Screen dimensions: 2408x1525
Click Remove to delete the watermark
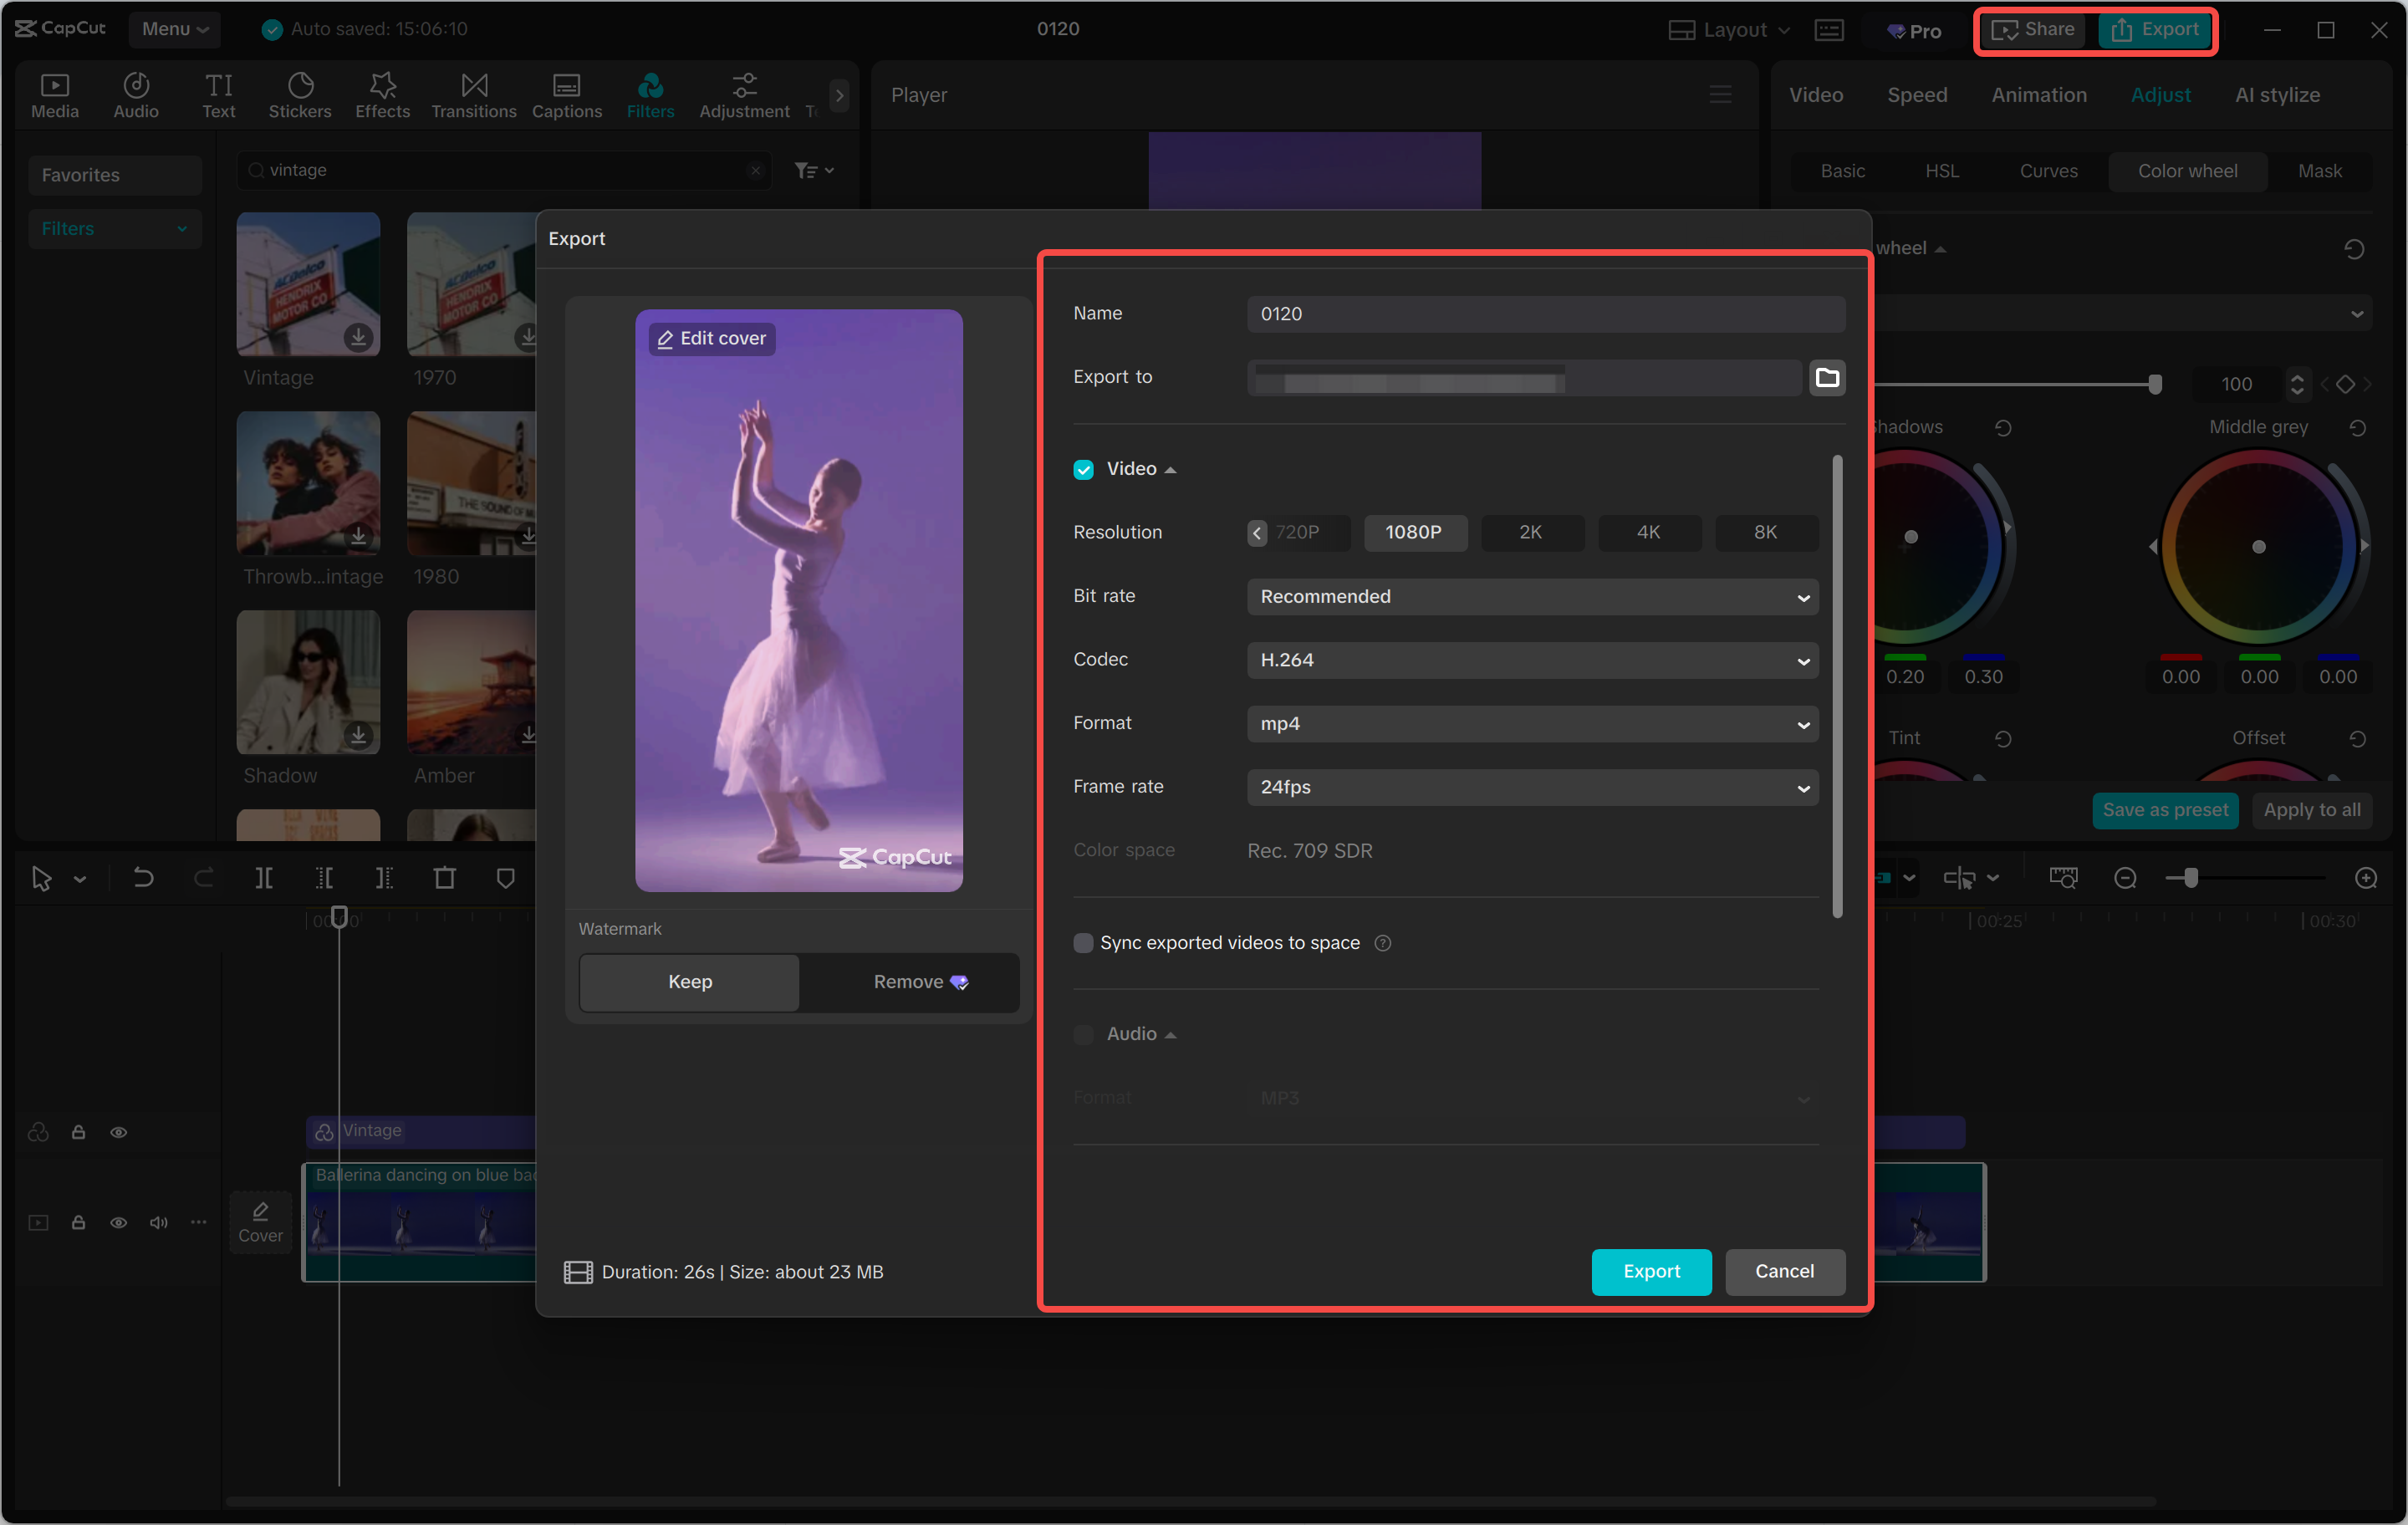point(908,982)
